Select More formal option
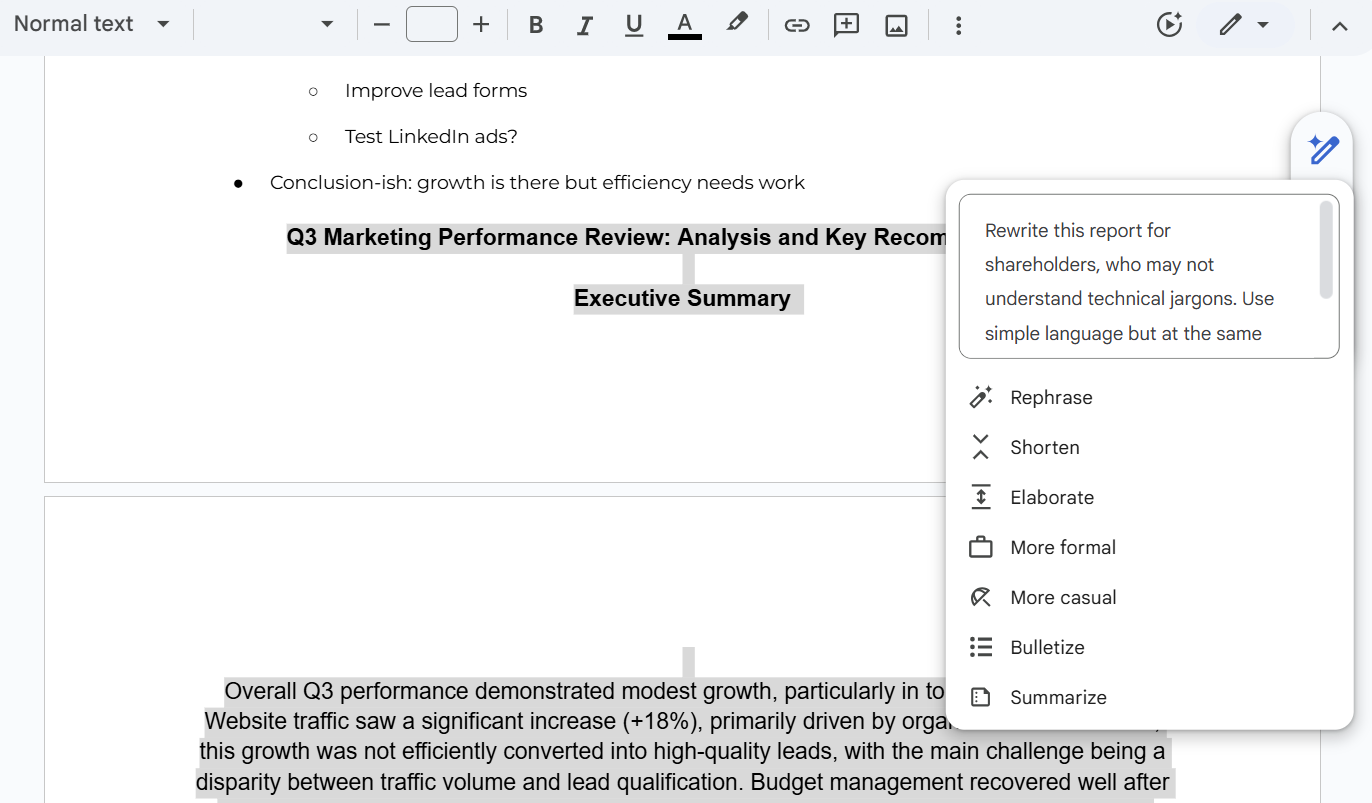Screen dimensions: 1372x803 (x=1148, y=548)
